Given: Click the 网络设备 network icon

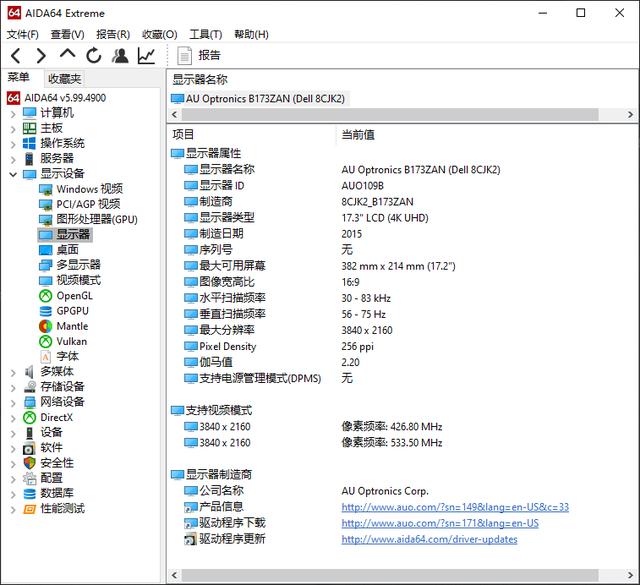Looking at the screenshot, I should pos(29,402).
